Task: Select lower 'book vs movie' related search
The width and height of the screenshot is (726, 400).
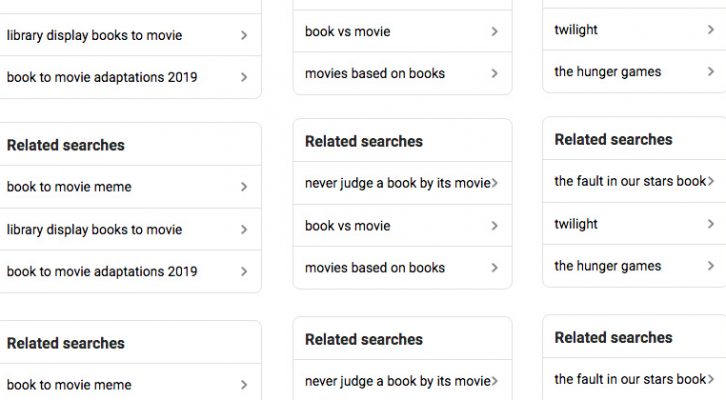Action: [x=347, y=226]
